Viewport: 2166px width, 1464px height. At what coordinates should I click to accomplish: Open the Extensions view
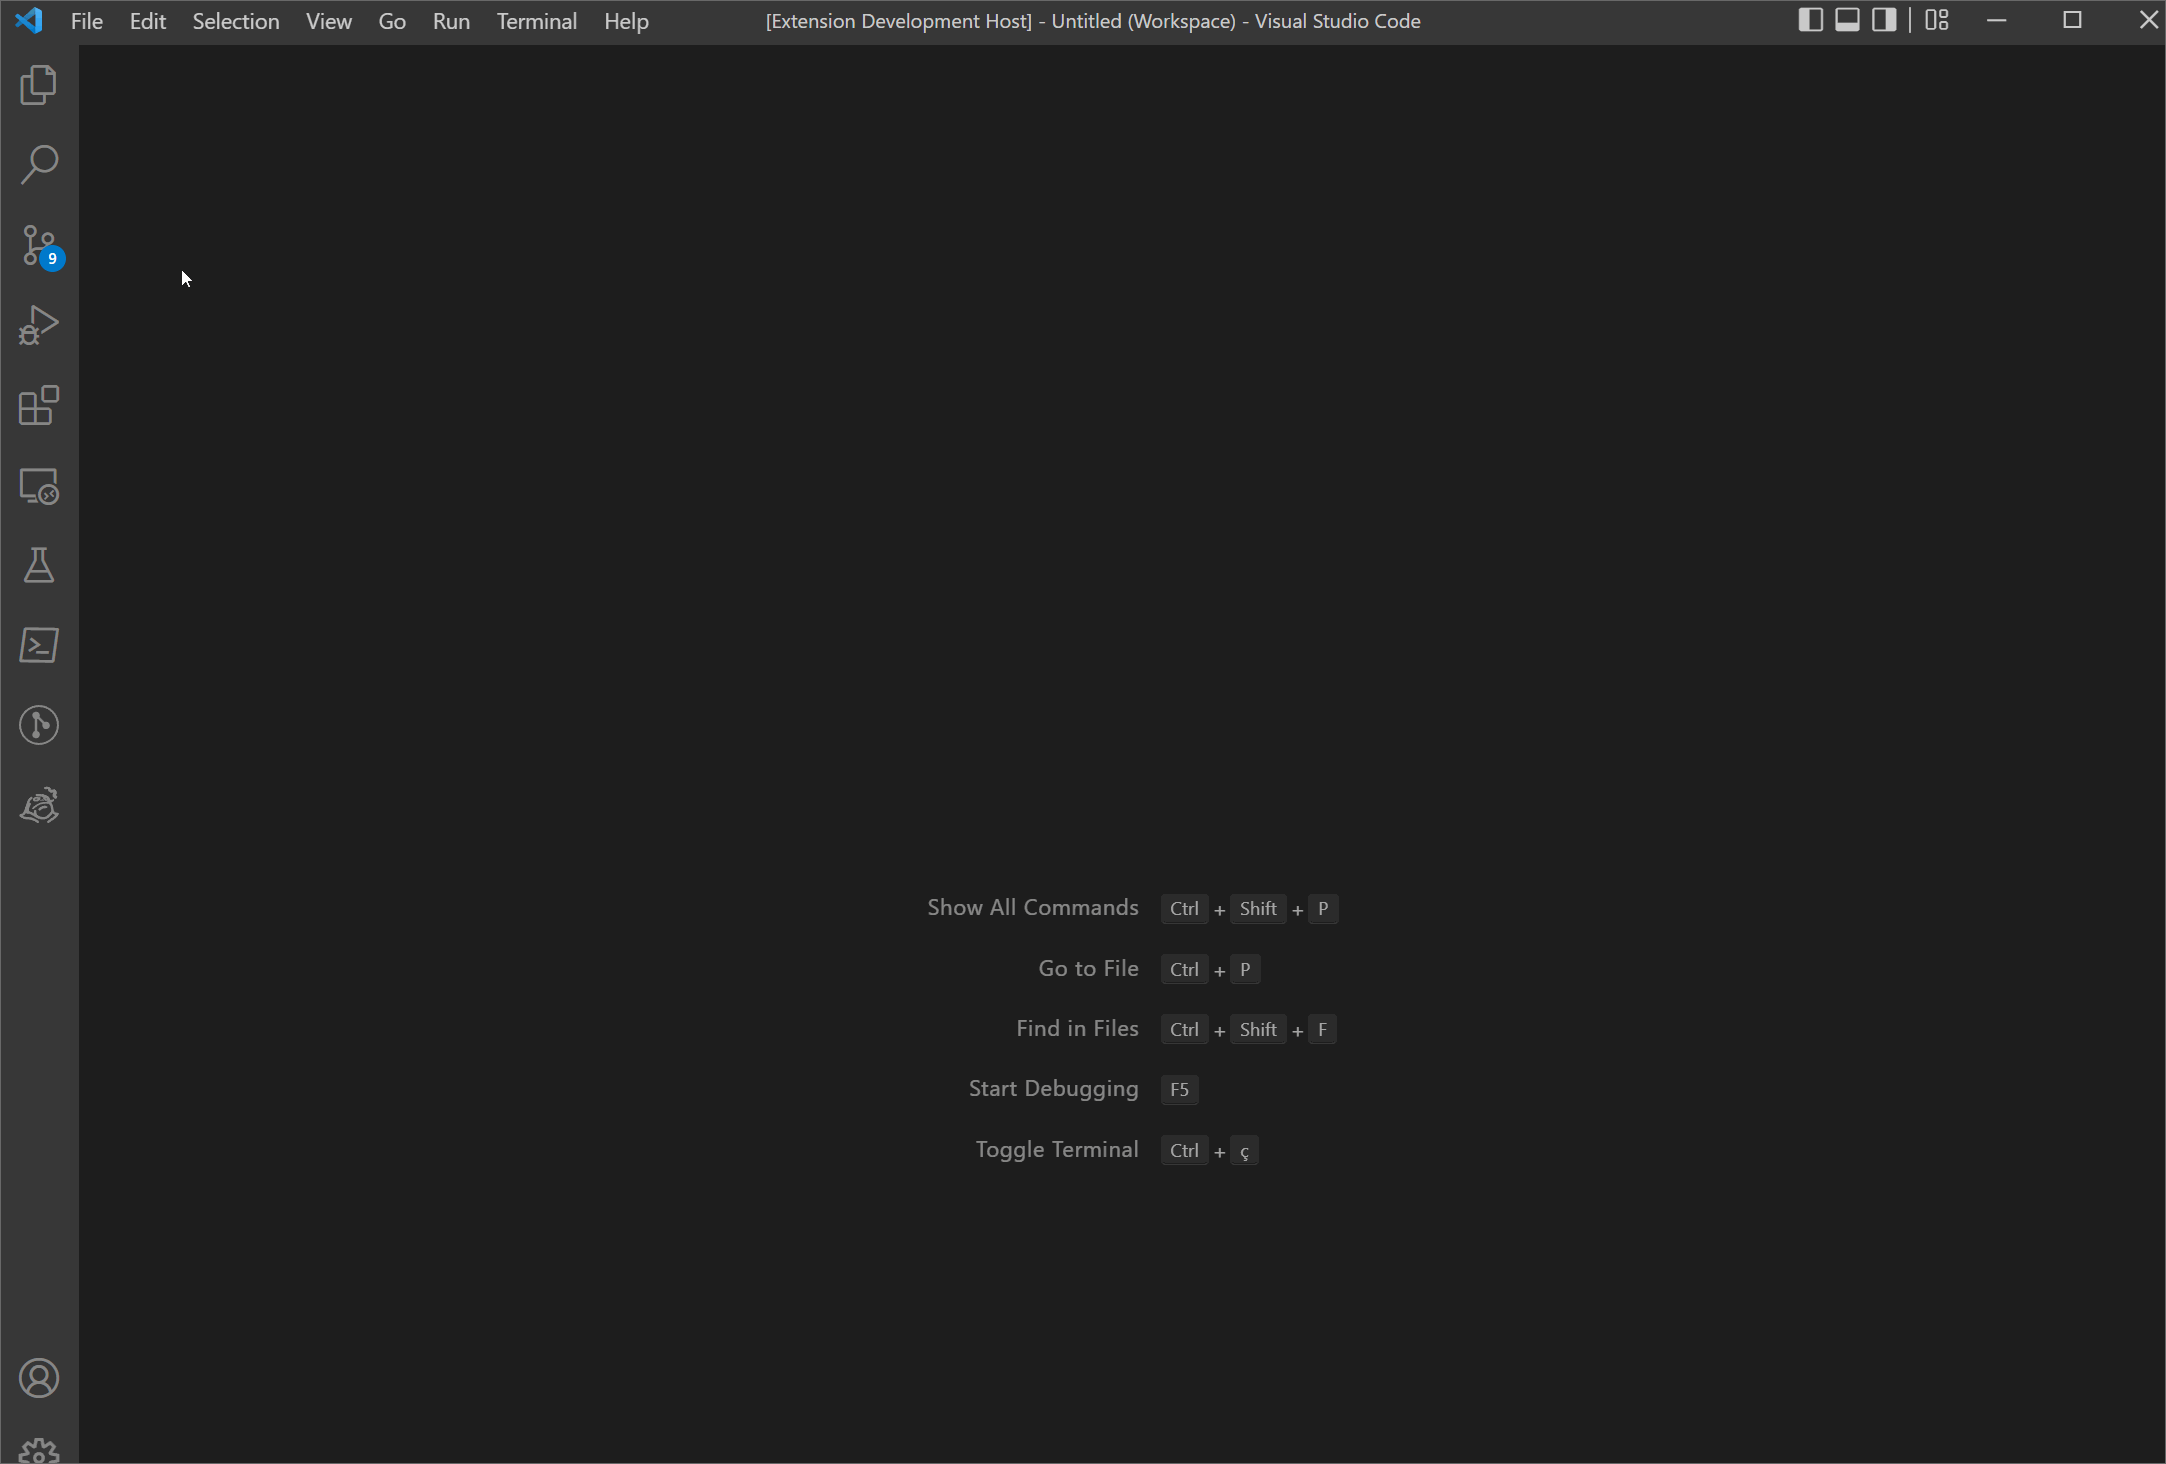point(39,405)
